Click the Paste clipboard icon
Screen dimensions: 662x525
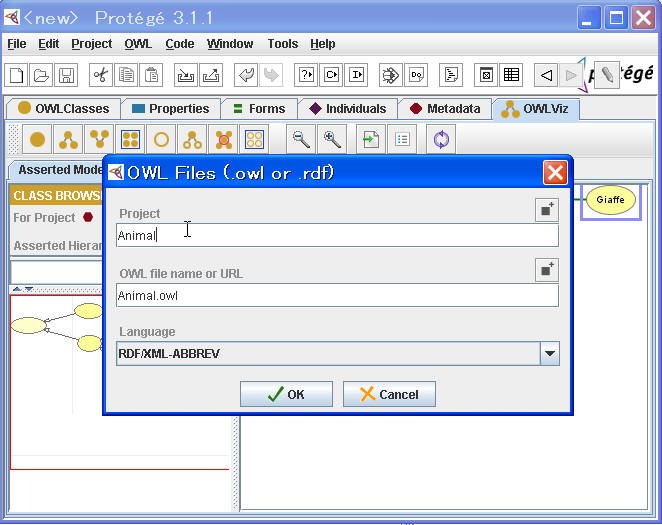coord(151,75)
